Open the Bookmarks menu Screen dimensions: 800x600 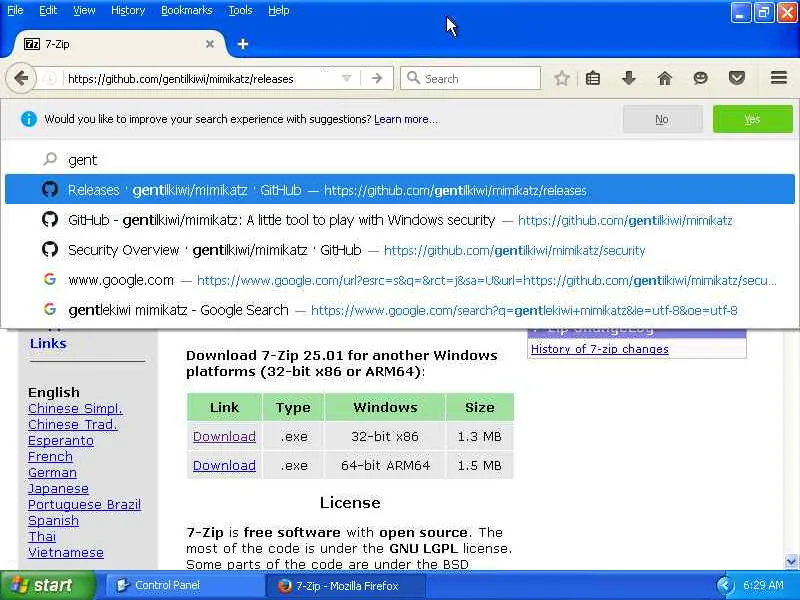(x=187, y=10)
